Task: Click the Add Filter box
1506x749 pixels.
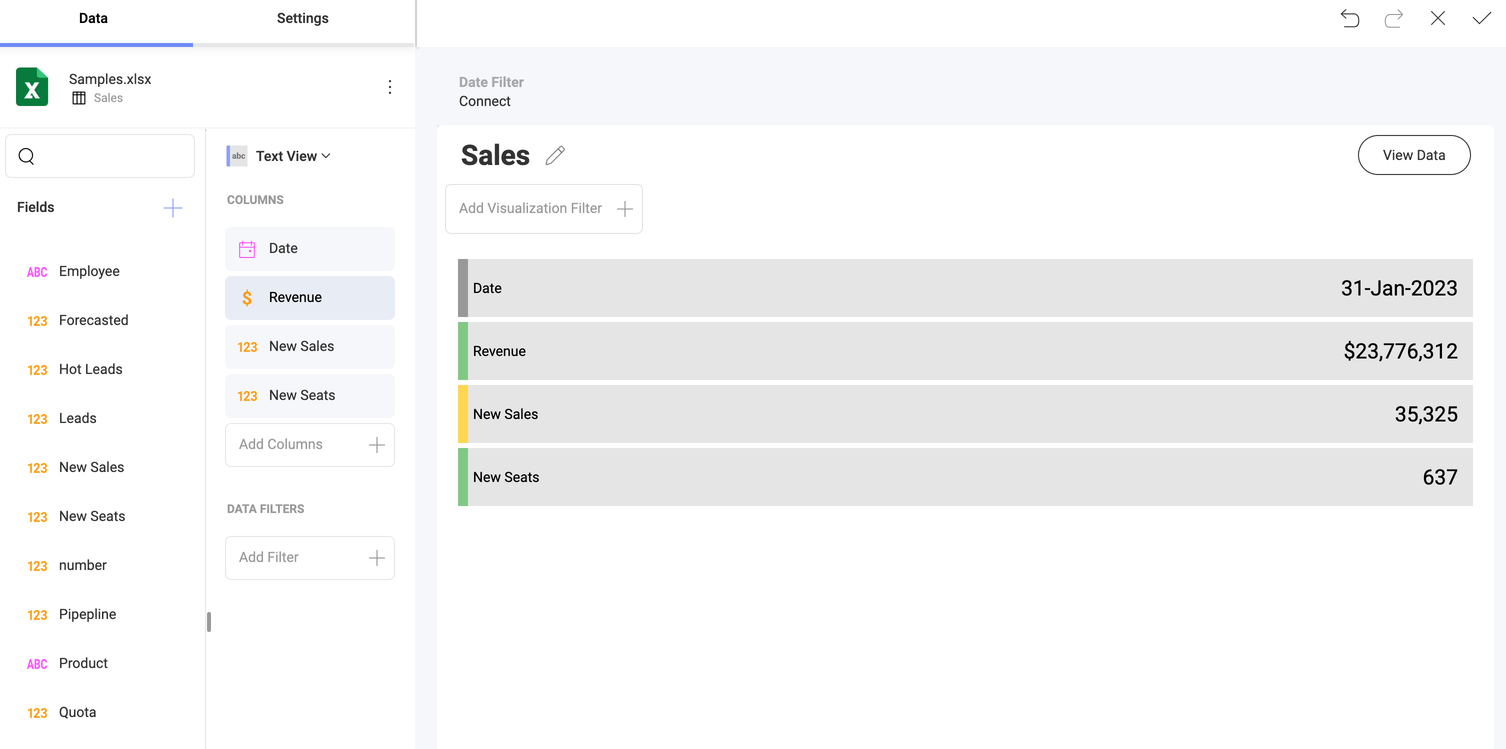Action: point(310,558)
